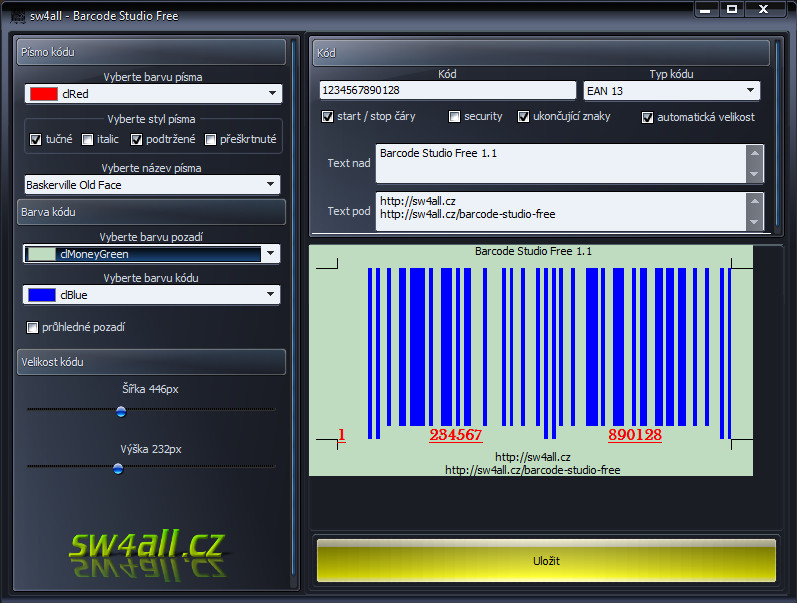797x603 pixels.
Task: Toggle the tučné bold checkbox
Action: click(x=36, y=139)
